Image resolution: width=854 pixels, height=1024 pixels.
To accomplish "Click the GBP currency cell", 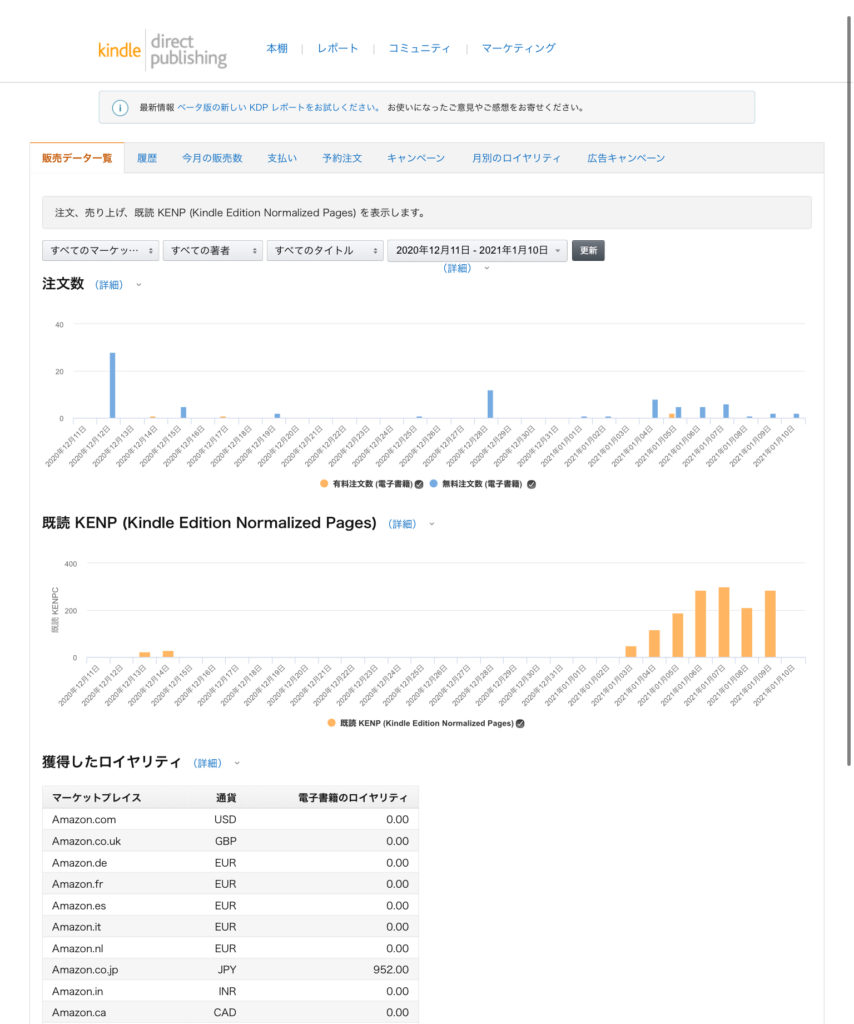I will [x=226, y=841].
